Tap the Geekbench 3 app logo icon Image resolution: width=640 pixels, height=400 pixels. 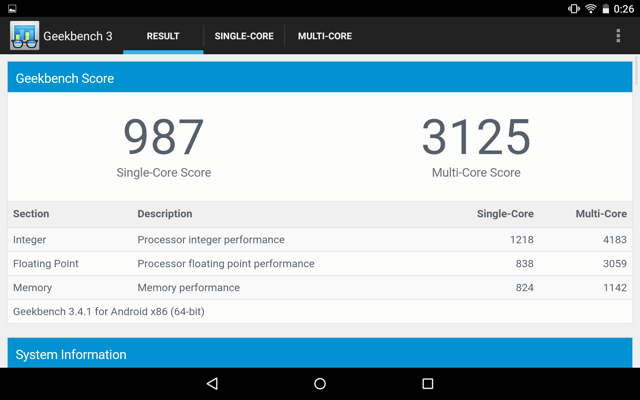coord(24,36)
